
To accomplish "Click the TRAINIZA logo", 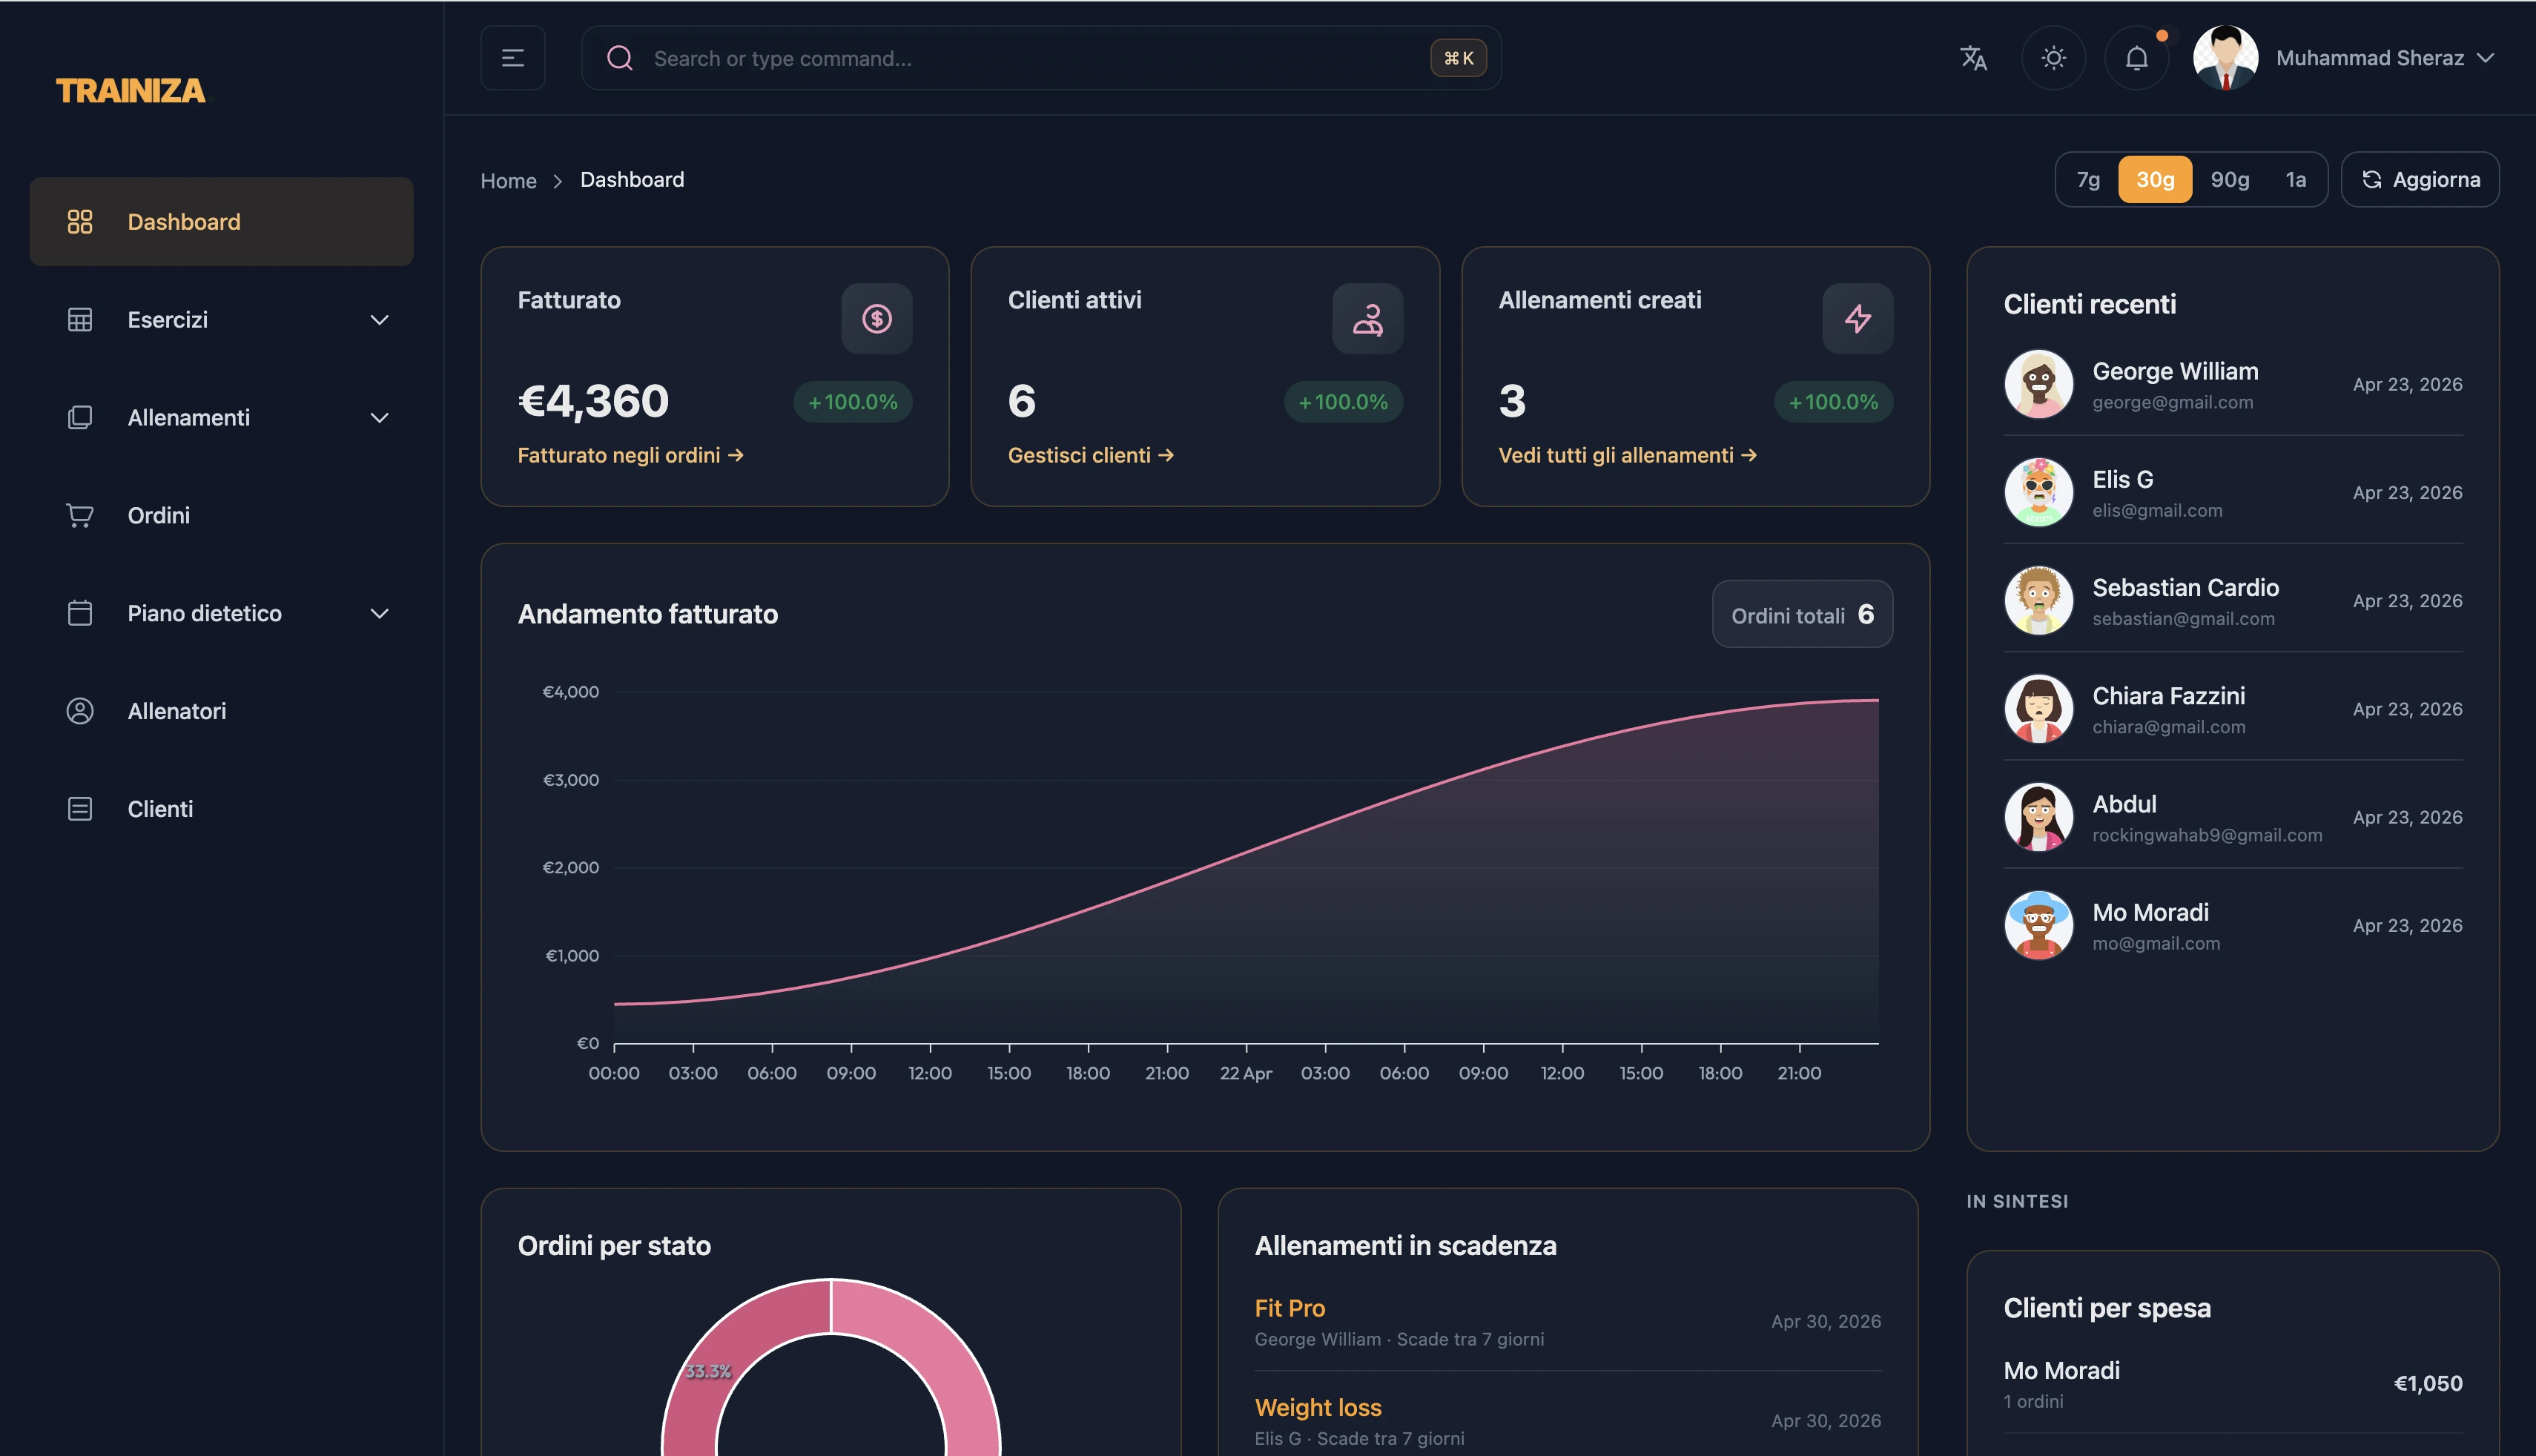I will (x=131, y=90).
